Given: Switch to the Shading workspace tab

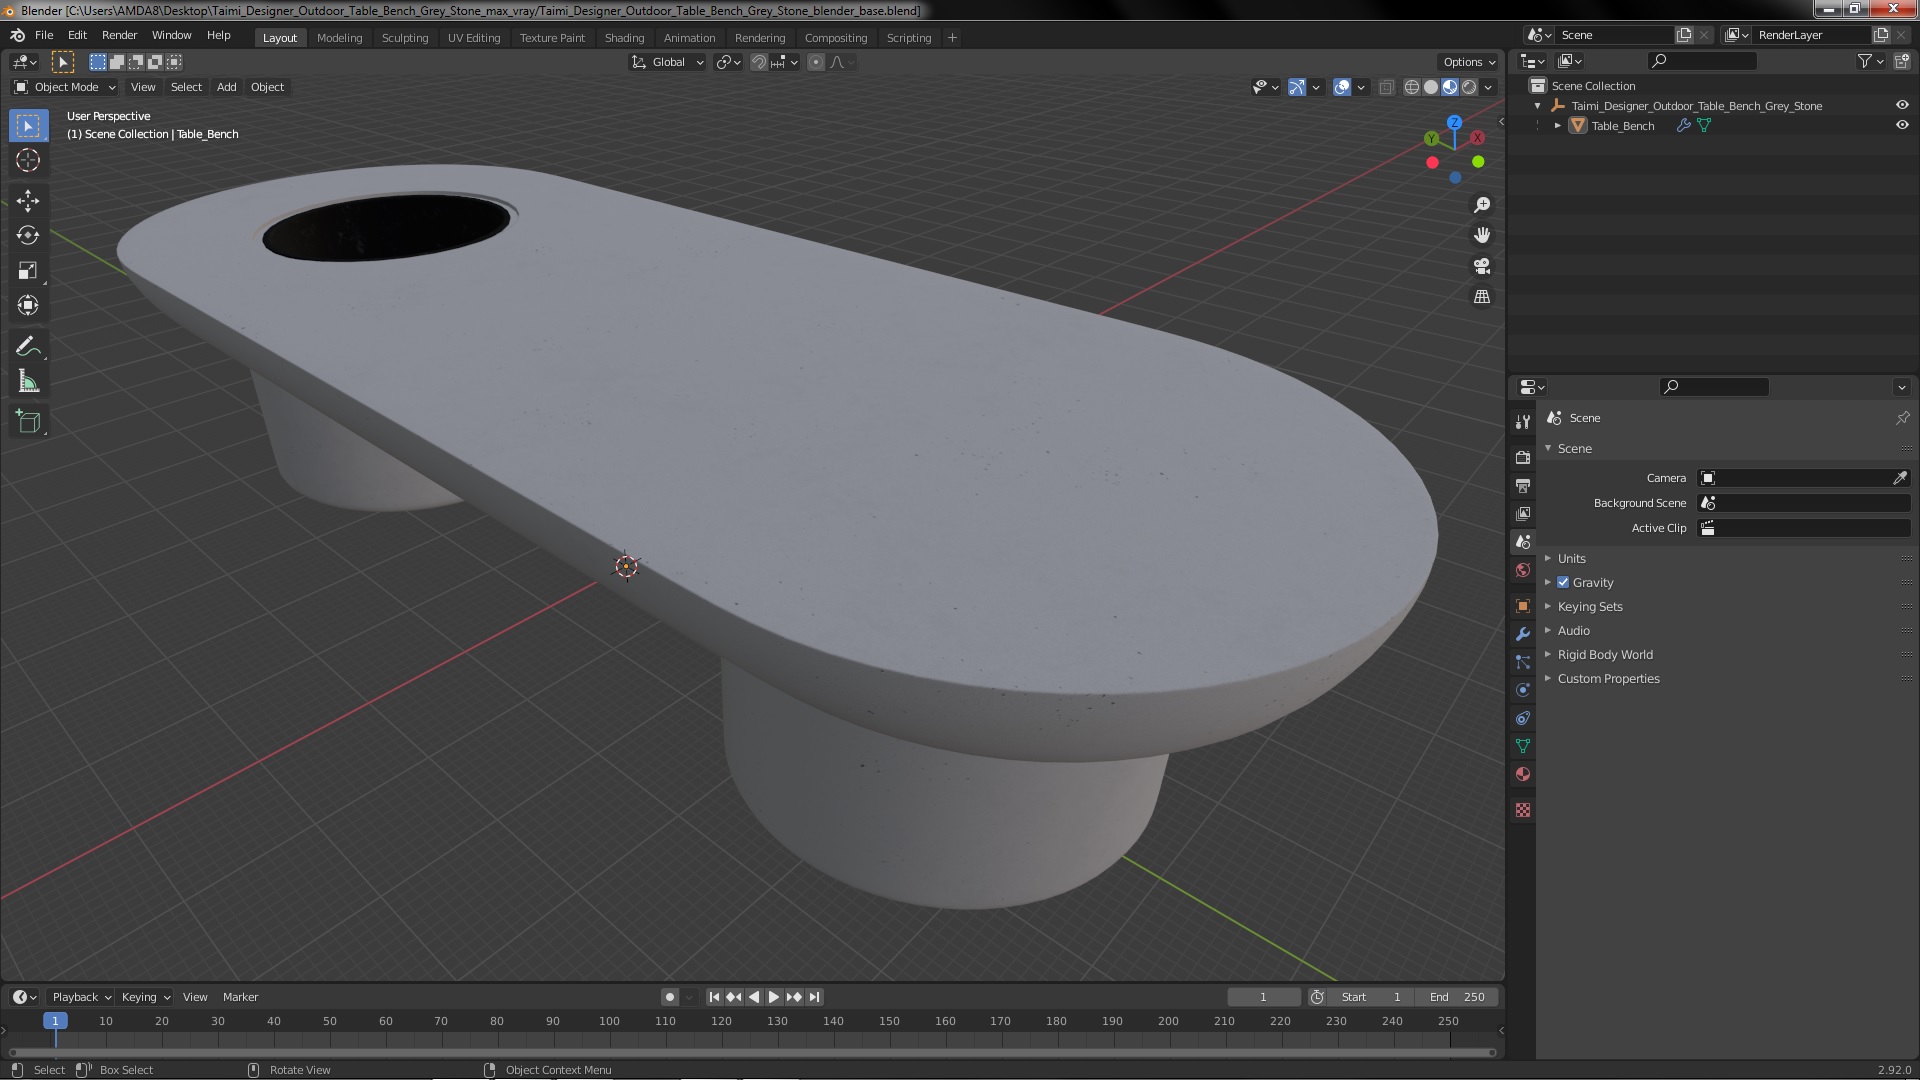Looking at the screenshot, I should (x=624, y=38).
